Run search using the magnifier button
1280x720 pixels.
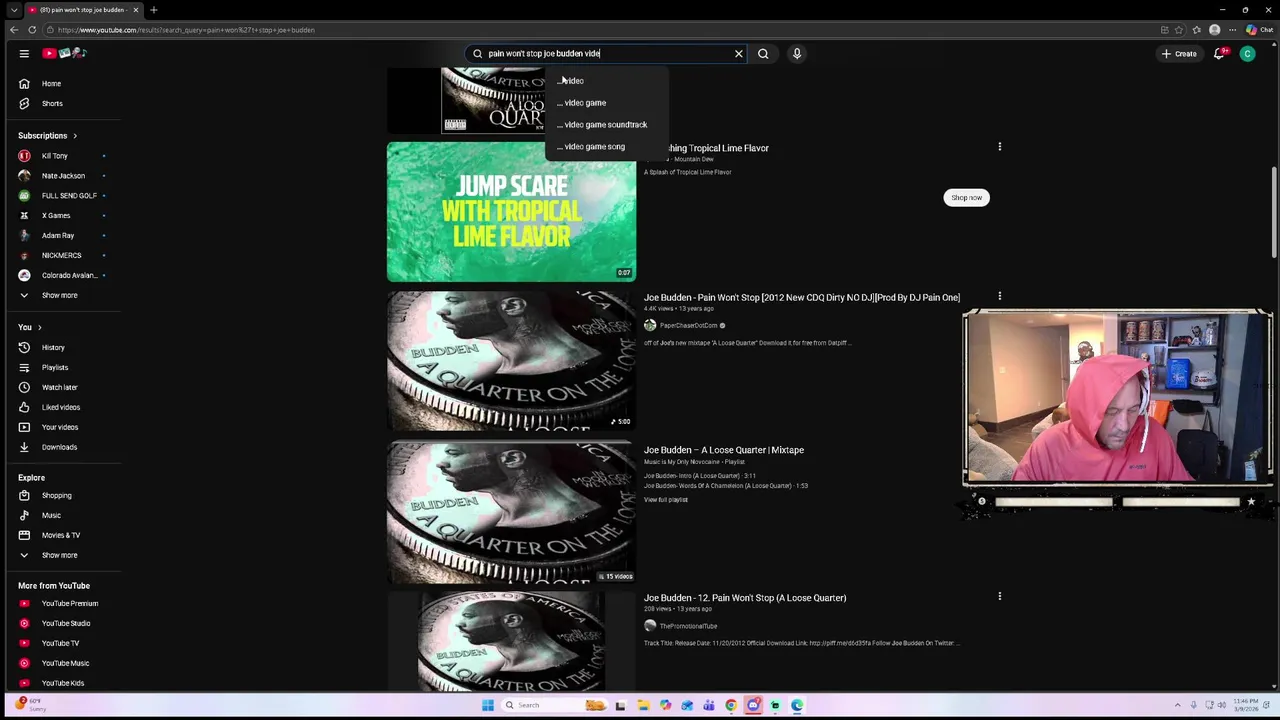(x=763, y=54)
